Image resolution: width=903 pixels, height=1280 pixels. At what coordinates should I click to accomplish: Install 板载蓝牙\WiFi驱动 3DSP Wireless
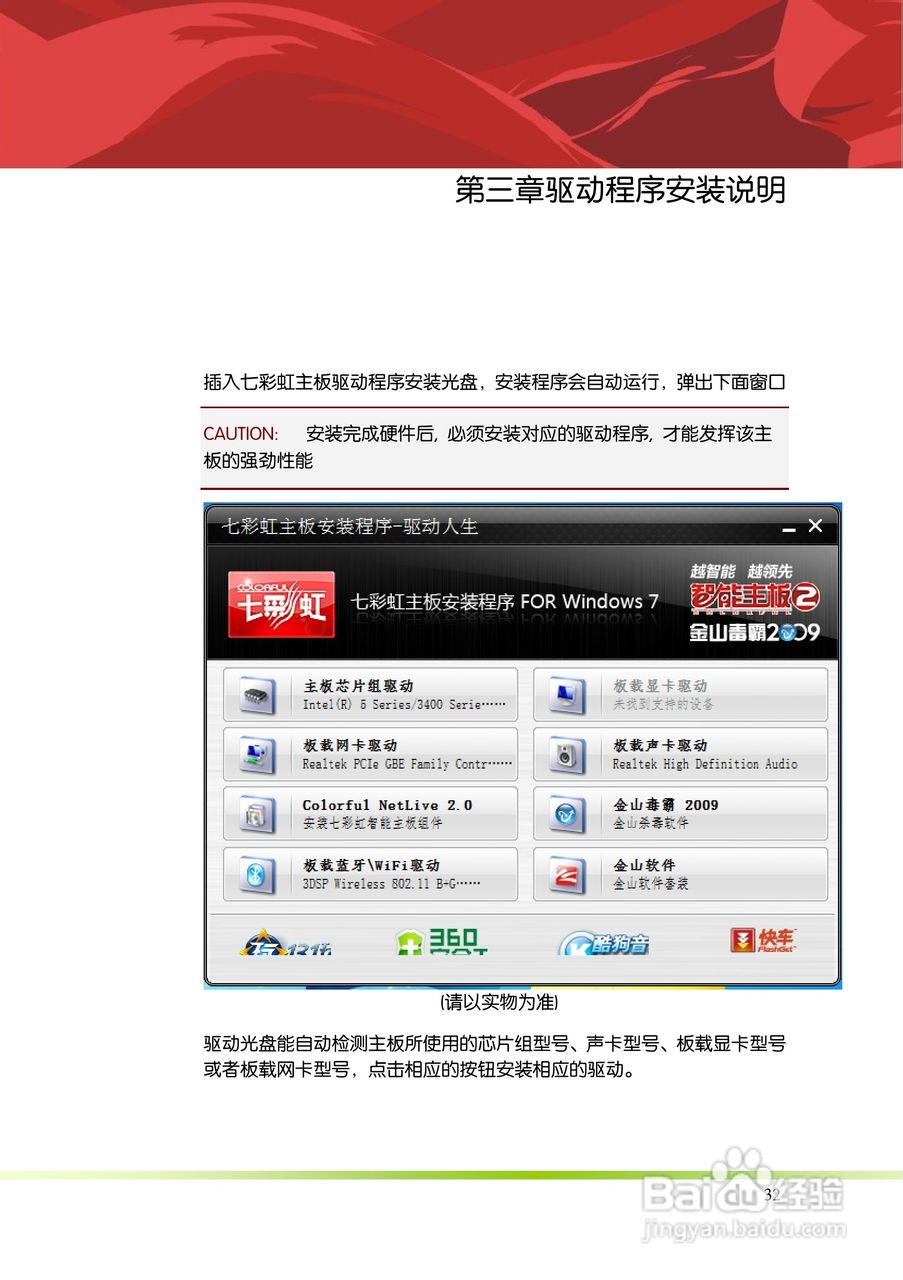pos(371,875)
